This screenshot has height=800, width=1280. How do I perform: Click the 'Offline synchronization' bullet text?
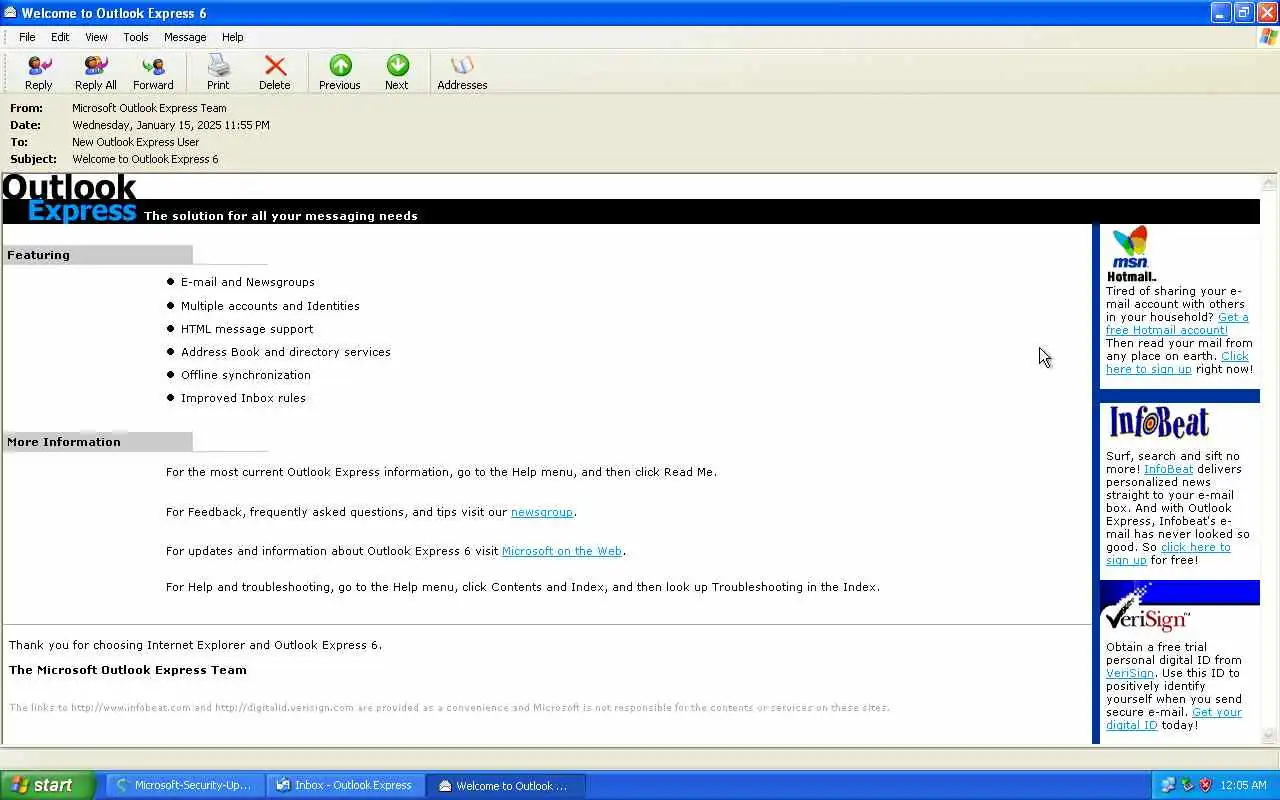246,375
